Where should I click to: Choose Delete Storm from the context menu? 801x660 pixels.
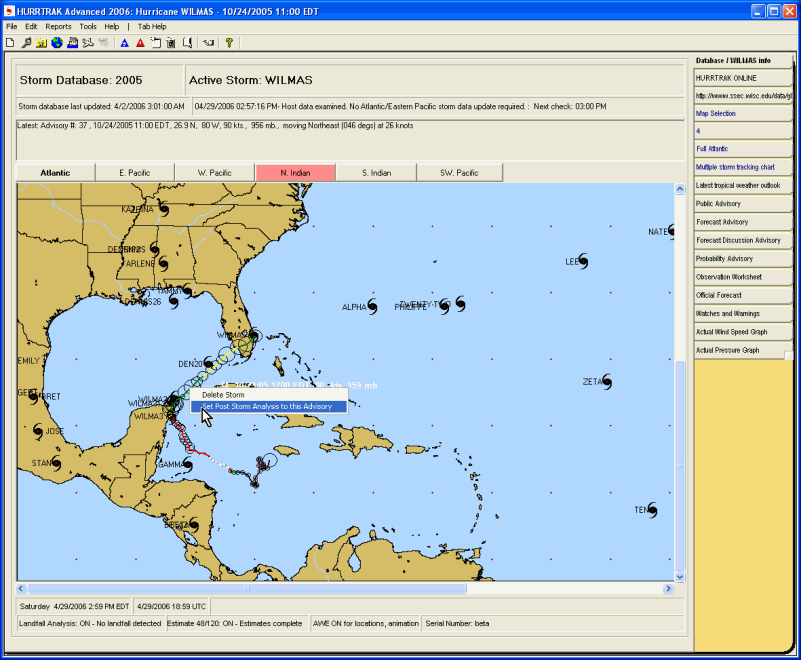223,395
